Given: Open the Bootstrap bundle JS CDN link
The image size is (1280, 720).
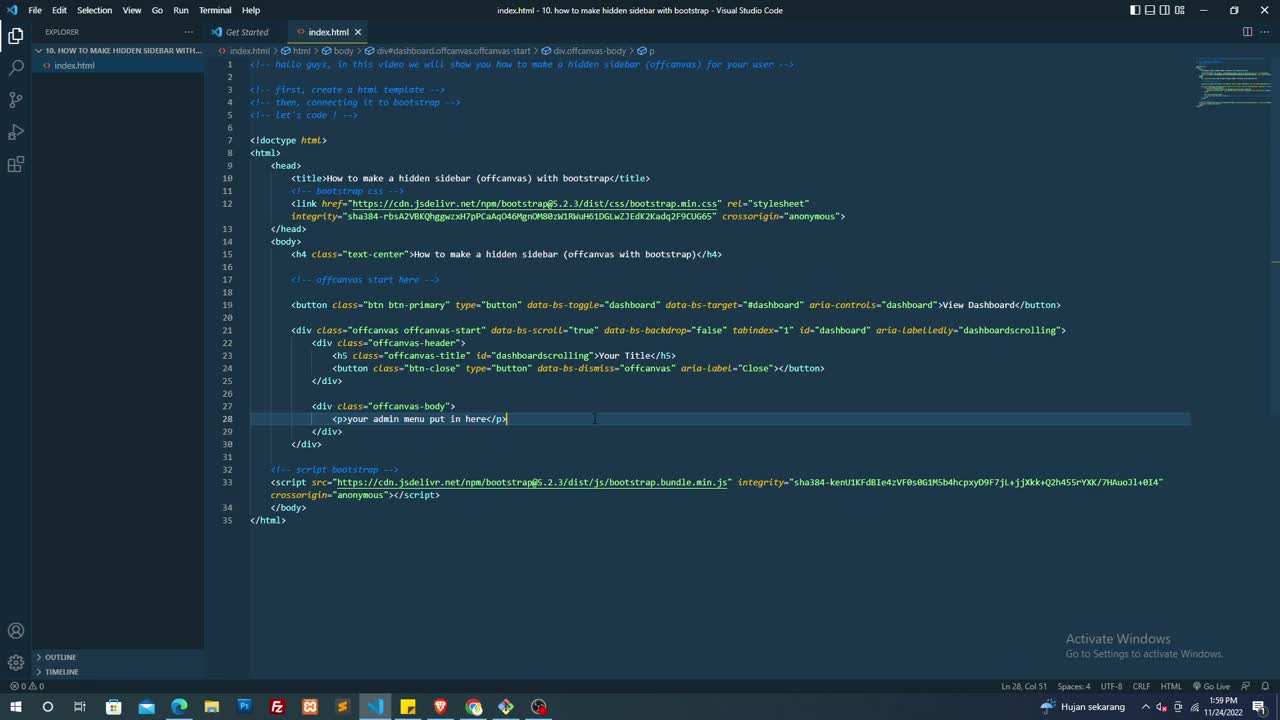Looking at the screenshot, I should point(531,482).
